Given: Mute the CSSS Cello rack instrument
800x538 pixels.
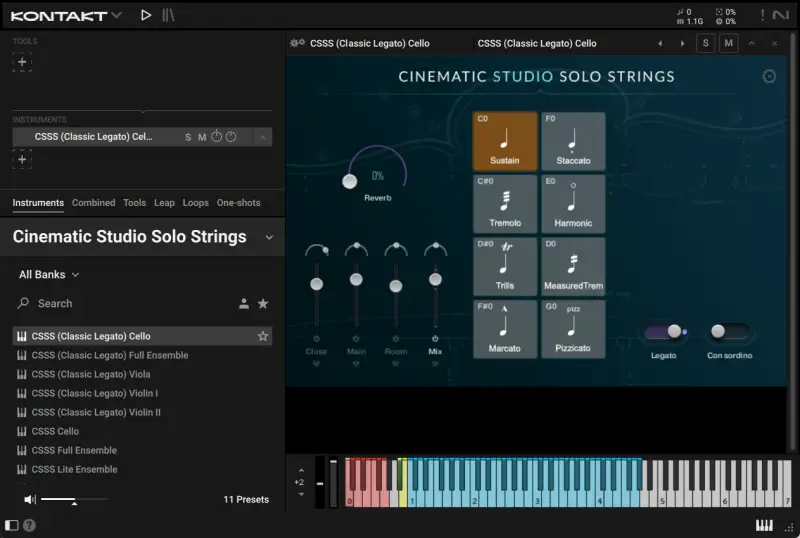Looking at the screenshot, I should pos(202,137).
